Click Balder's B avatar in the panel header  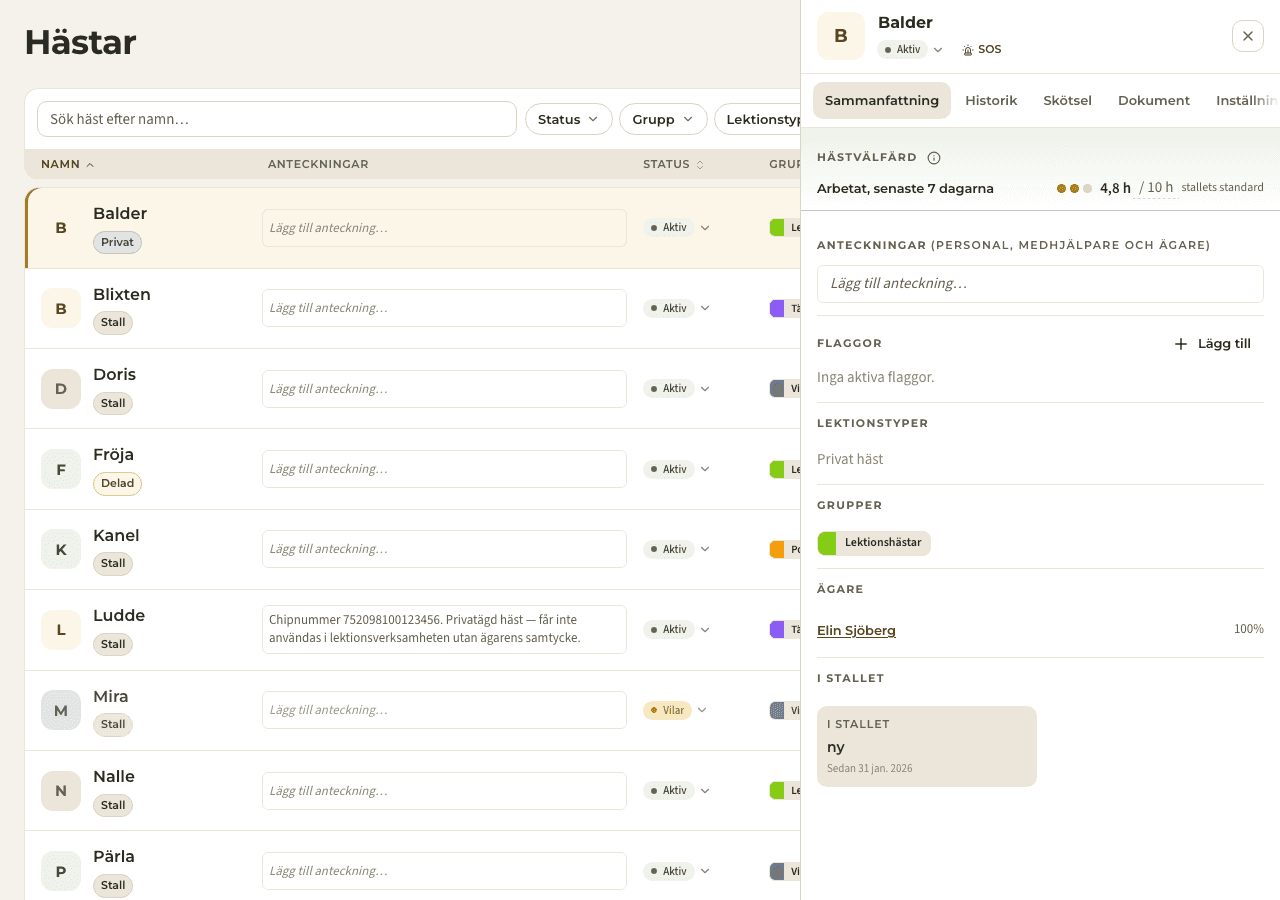(841, 36)
